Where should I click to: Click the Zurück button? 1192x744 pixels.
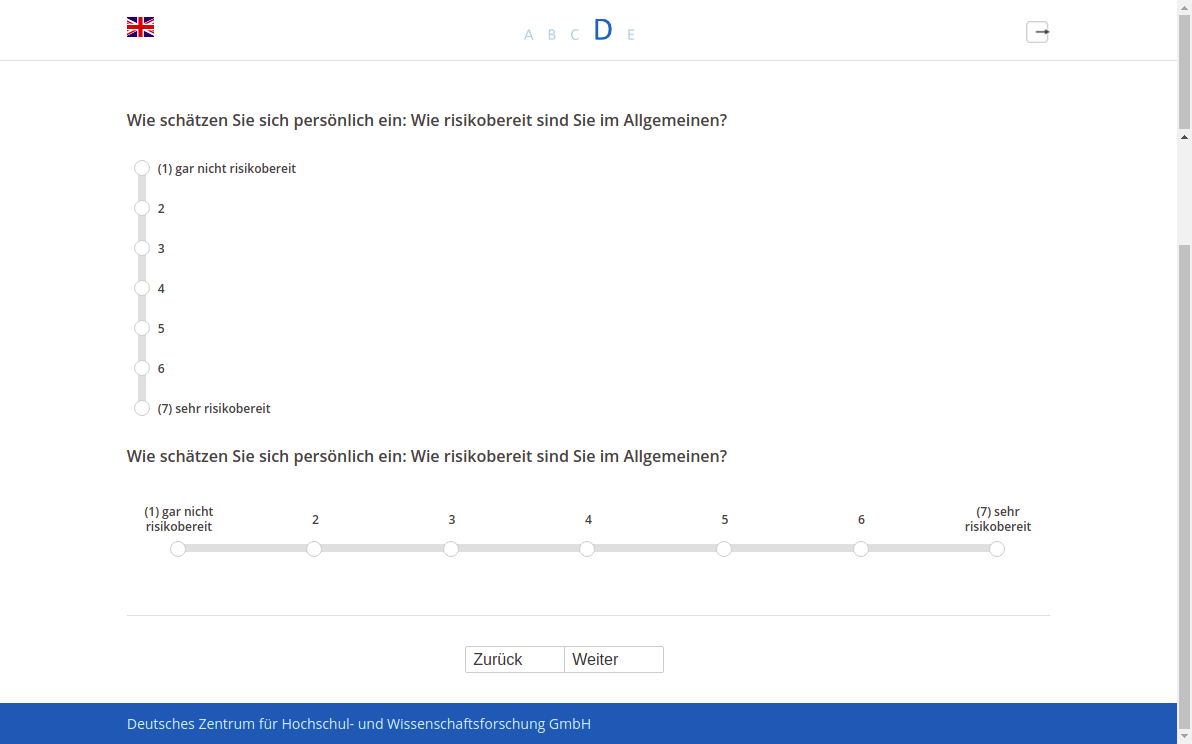point(515,660)
